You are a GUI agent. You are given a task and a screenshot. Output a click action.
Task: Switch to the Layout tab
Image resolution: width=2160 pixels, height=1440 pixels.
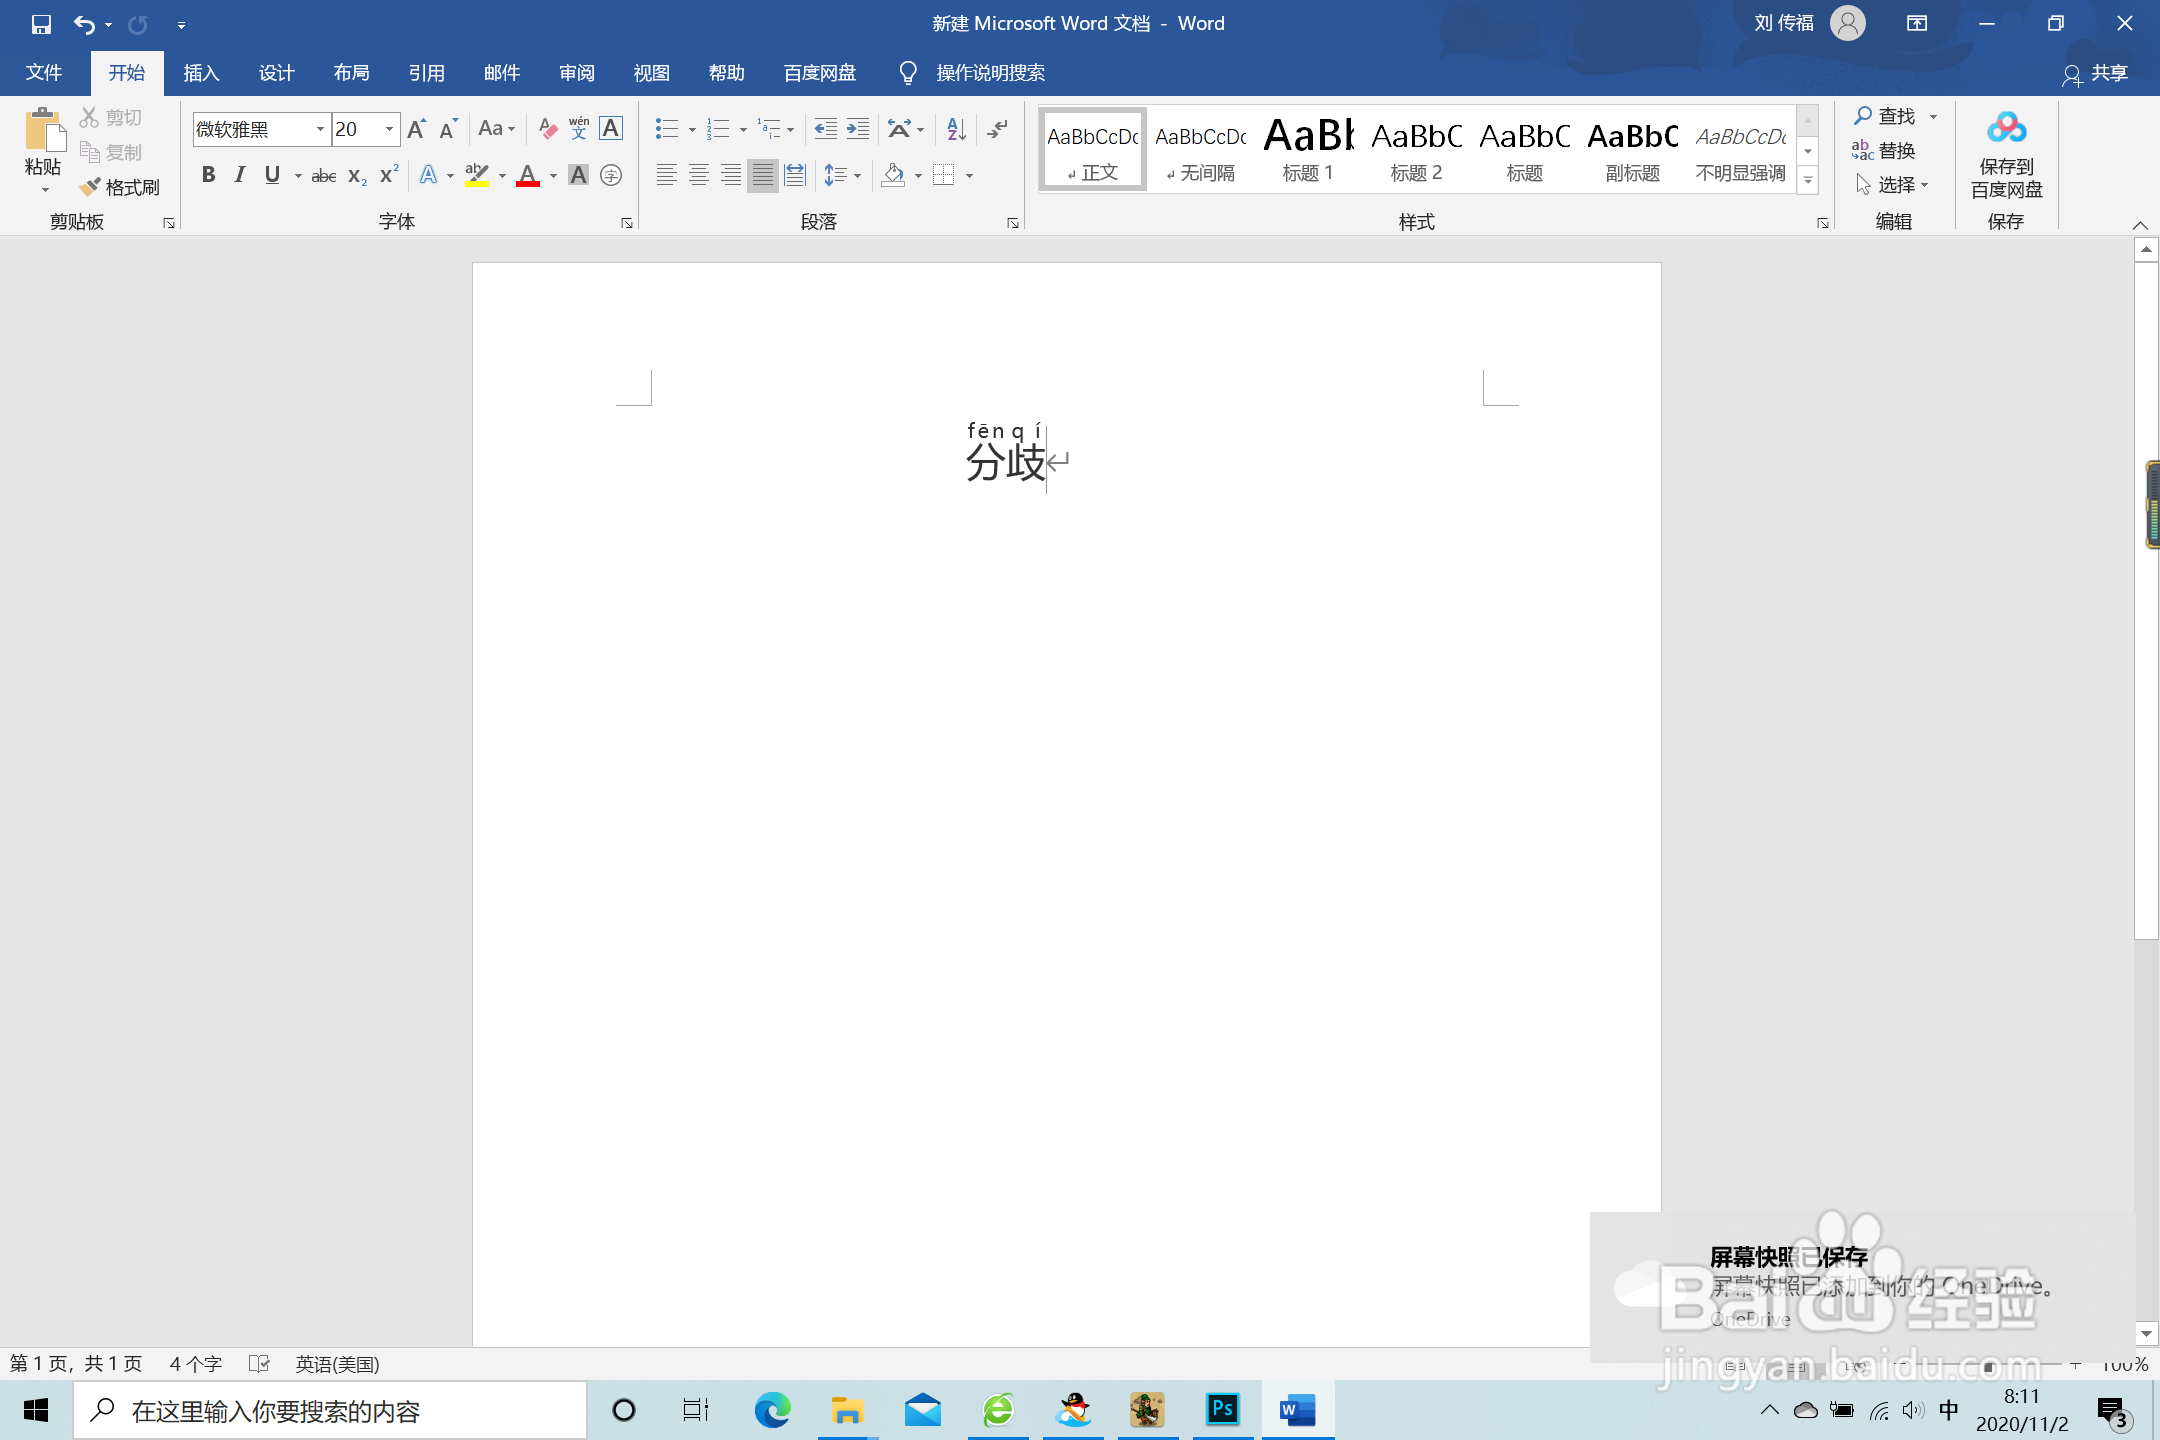click(351, 73)
